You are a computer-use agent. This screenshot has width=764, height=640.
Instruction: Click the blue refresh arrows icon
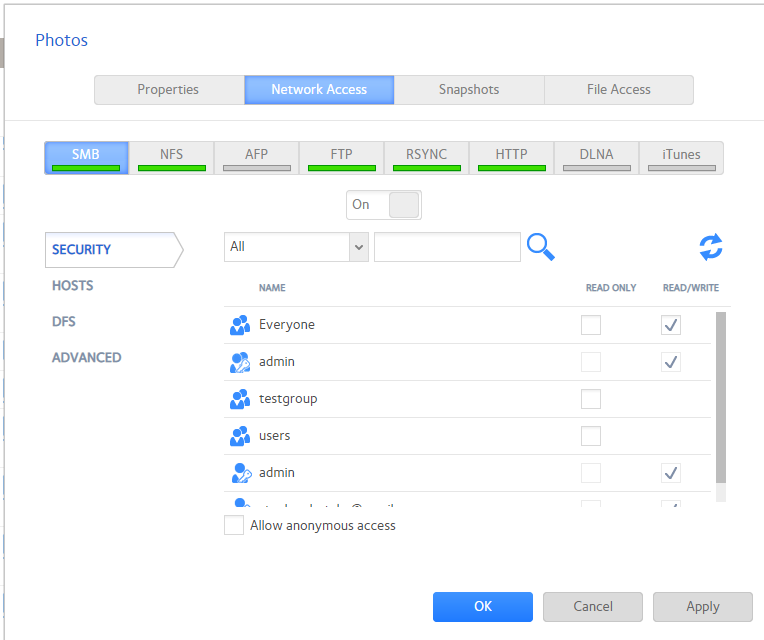(711, 247)
